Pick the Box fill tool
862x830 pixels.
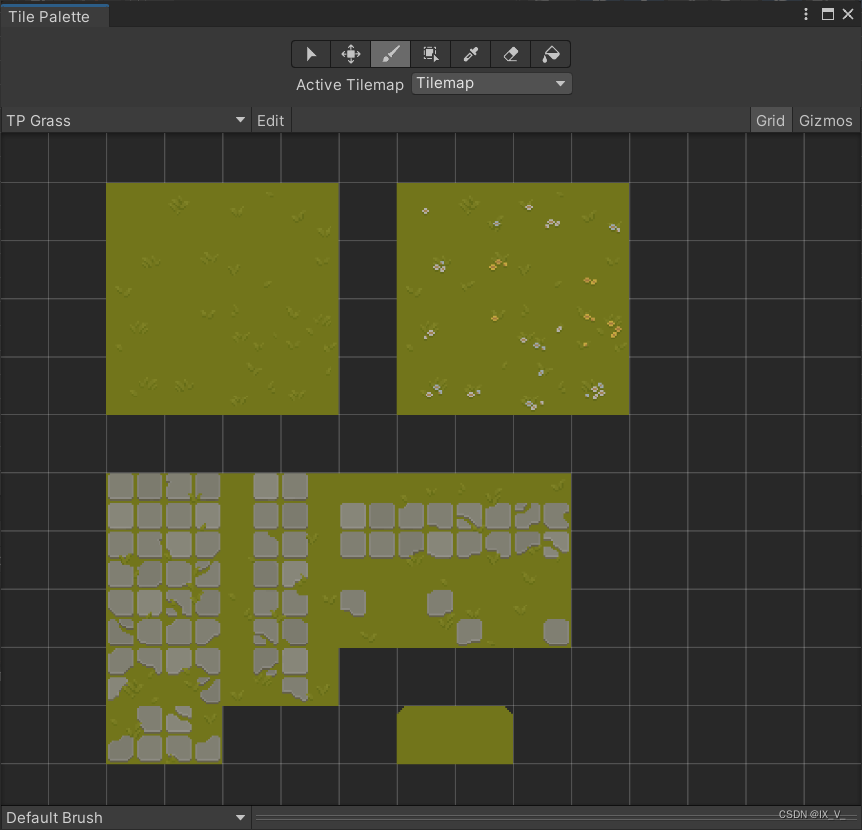(430, 54)
